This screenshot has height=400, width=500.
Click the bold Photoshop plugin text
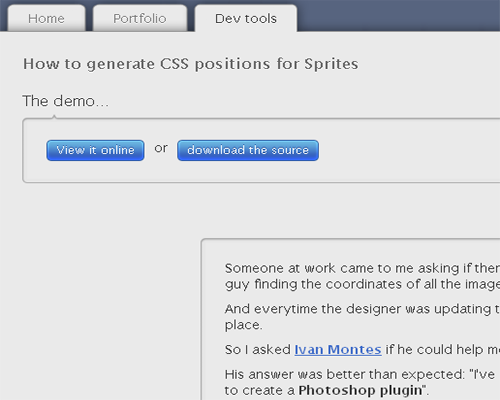[360, 390]
